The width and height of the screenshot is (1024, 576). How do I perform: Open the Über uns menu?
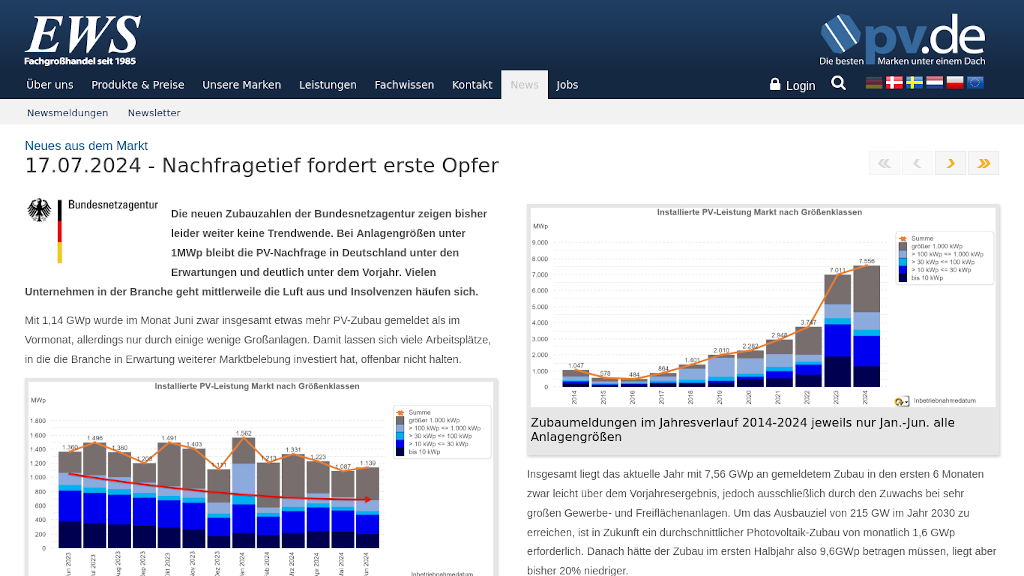[x=50, y=85]
